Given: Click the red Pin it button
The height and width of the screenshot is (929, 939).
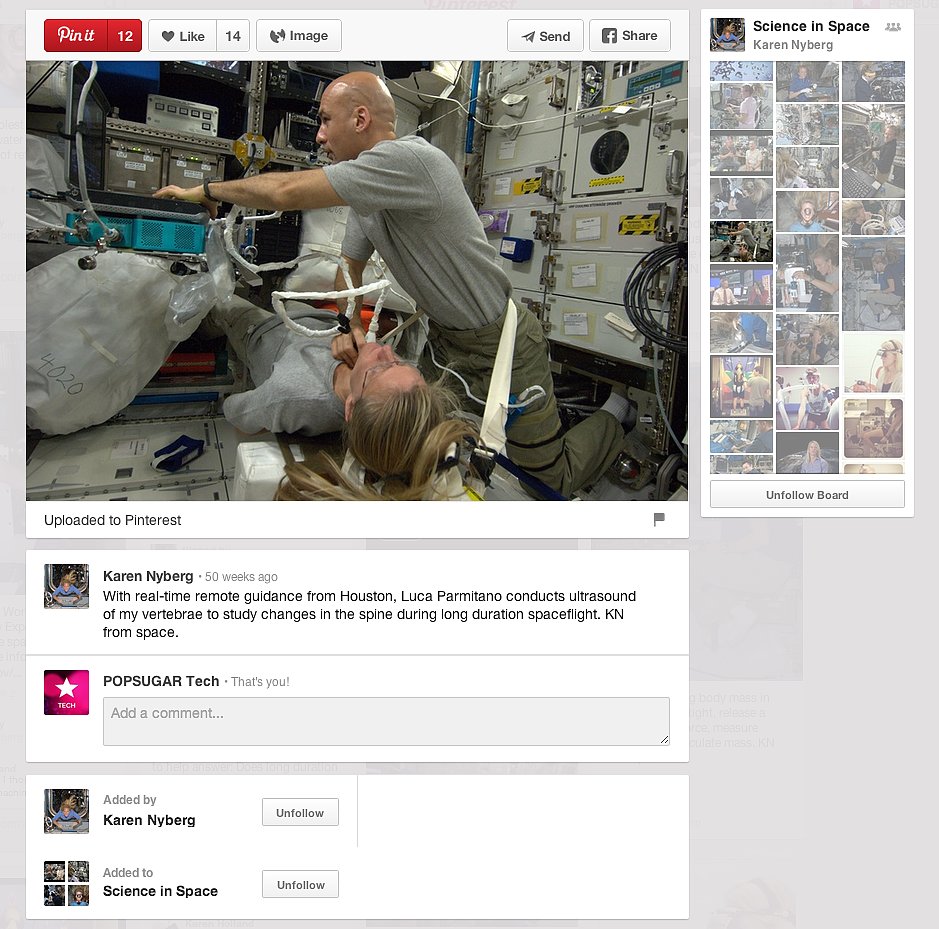Looking at the screenshot, I should [x=76, y=36].
